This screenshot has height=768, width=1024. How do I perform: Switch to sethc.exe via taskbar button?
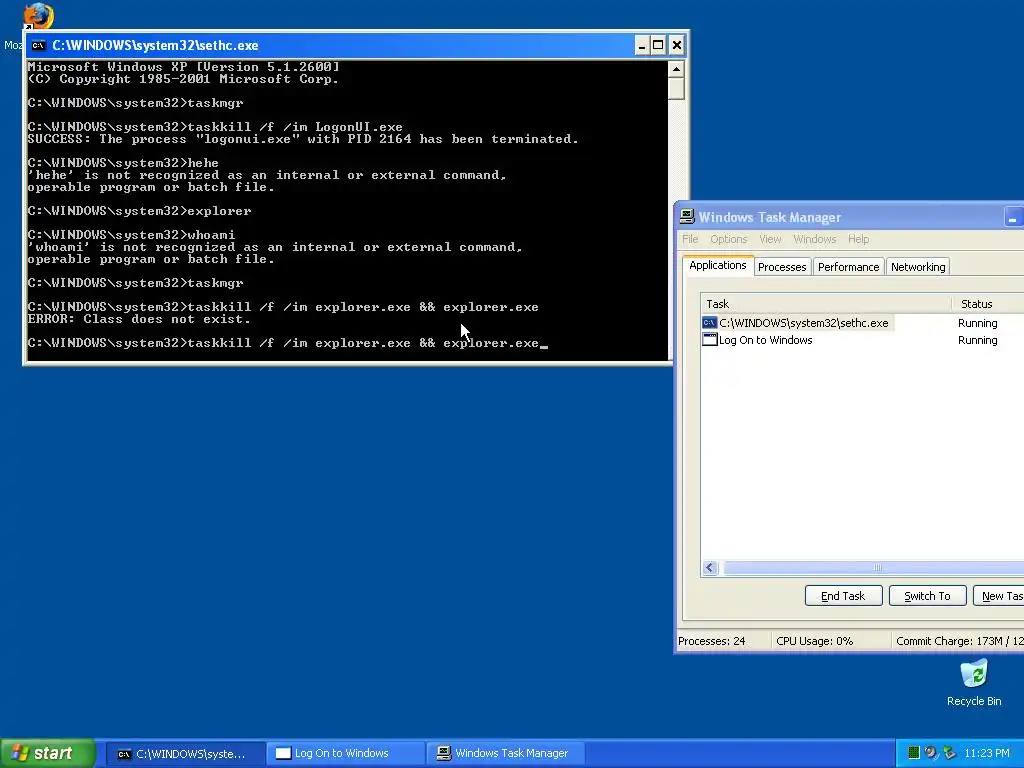185,754
